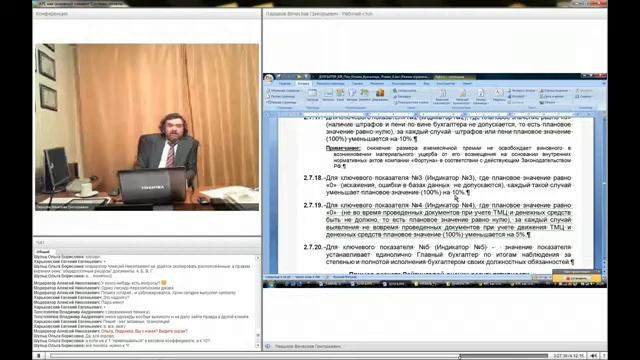Screen dimensions: 640x360
Task: Select the Вставка ribbon tab
Action: (x=303, y=84)
